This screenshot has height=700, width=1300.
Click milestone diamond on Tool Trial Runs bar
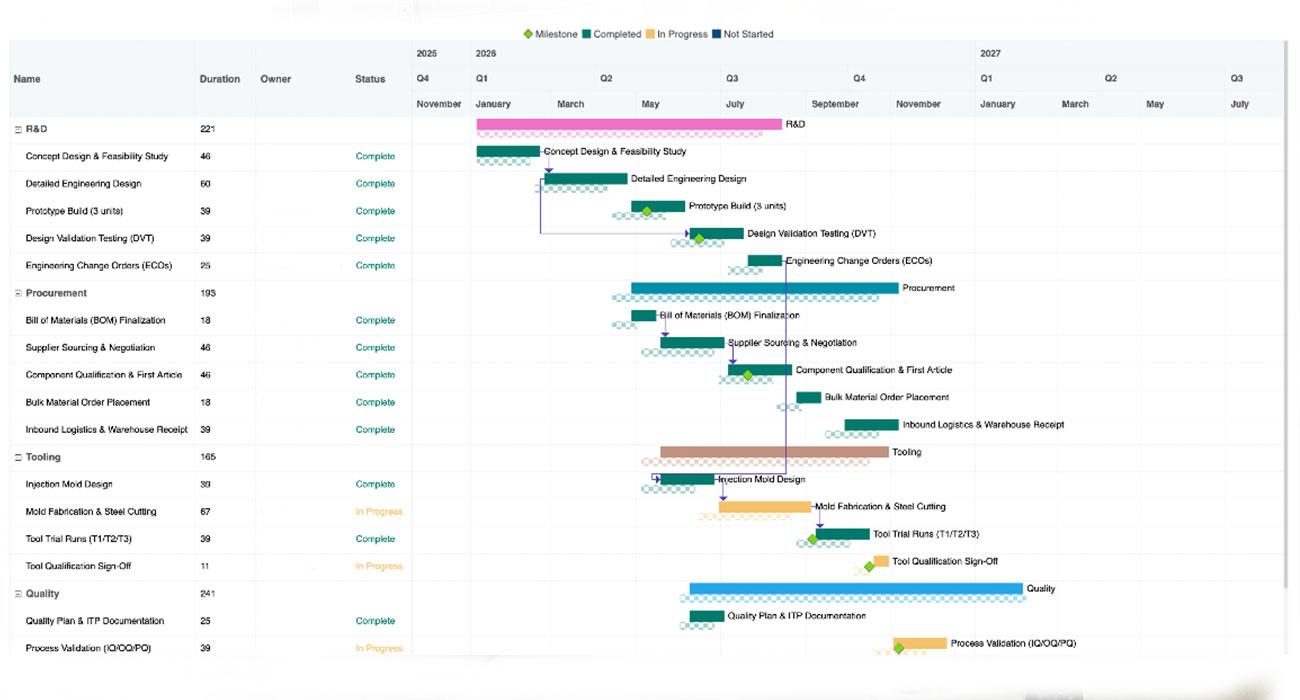(813, 539)
